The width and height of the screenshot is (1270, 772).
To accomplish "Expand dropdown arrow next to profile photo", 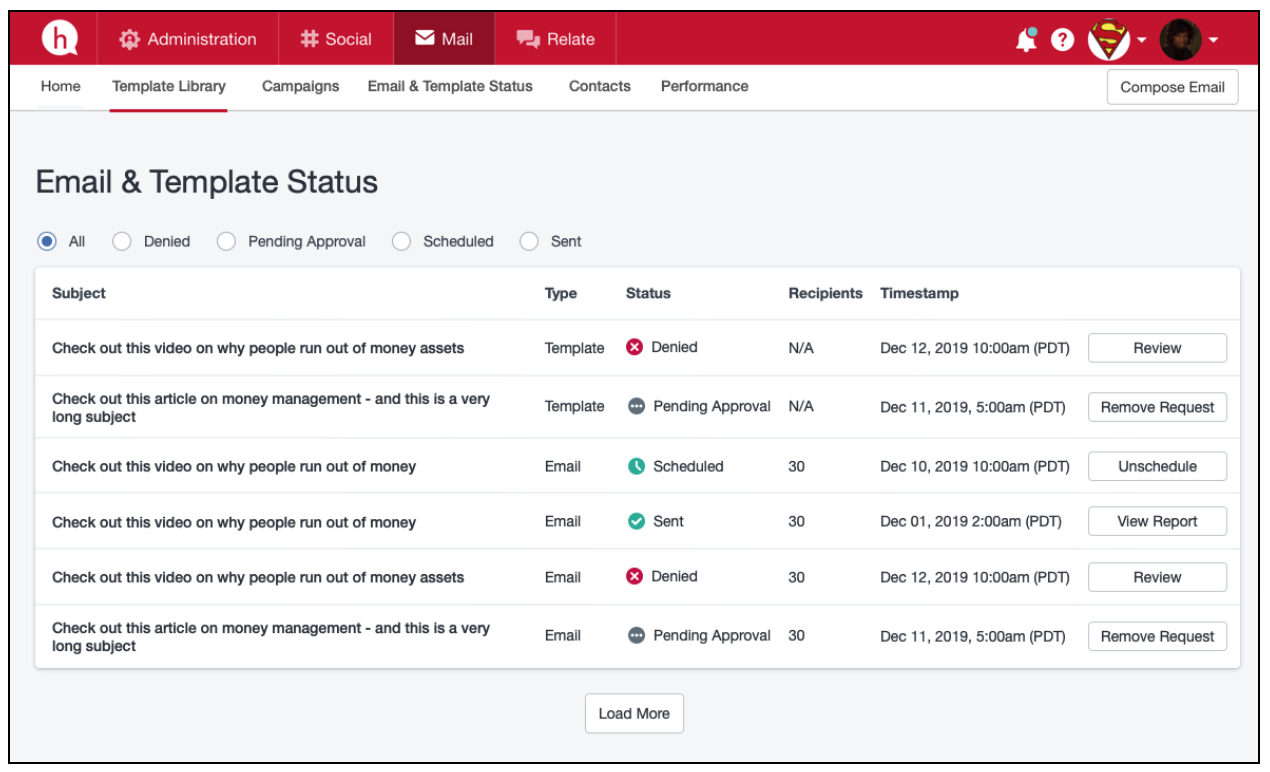I will tap(1213, 41).
